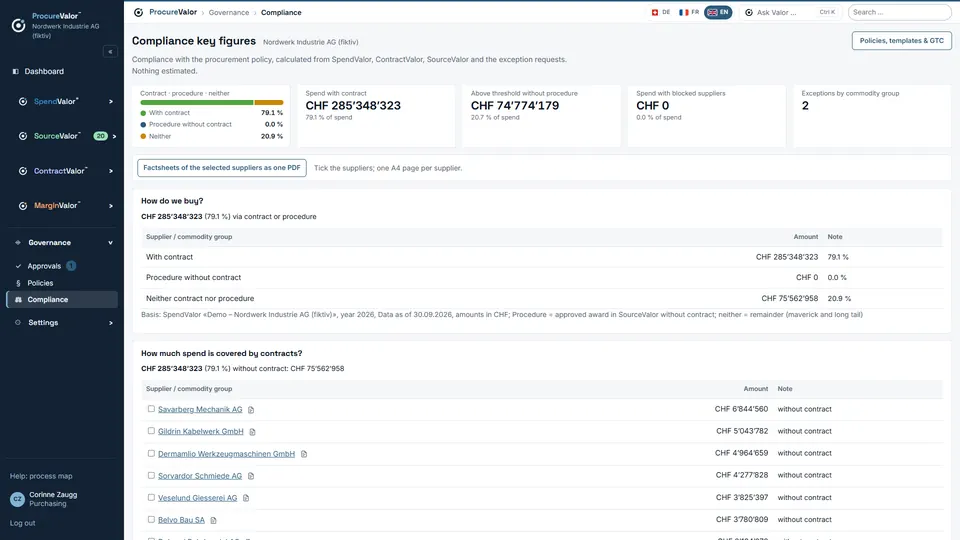Open the Help: process map link
The height and width of the screenshot is (540, 960).
[41, 476]
